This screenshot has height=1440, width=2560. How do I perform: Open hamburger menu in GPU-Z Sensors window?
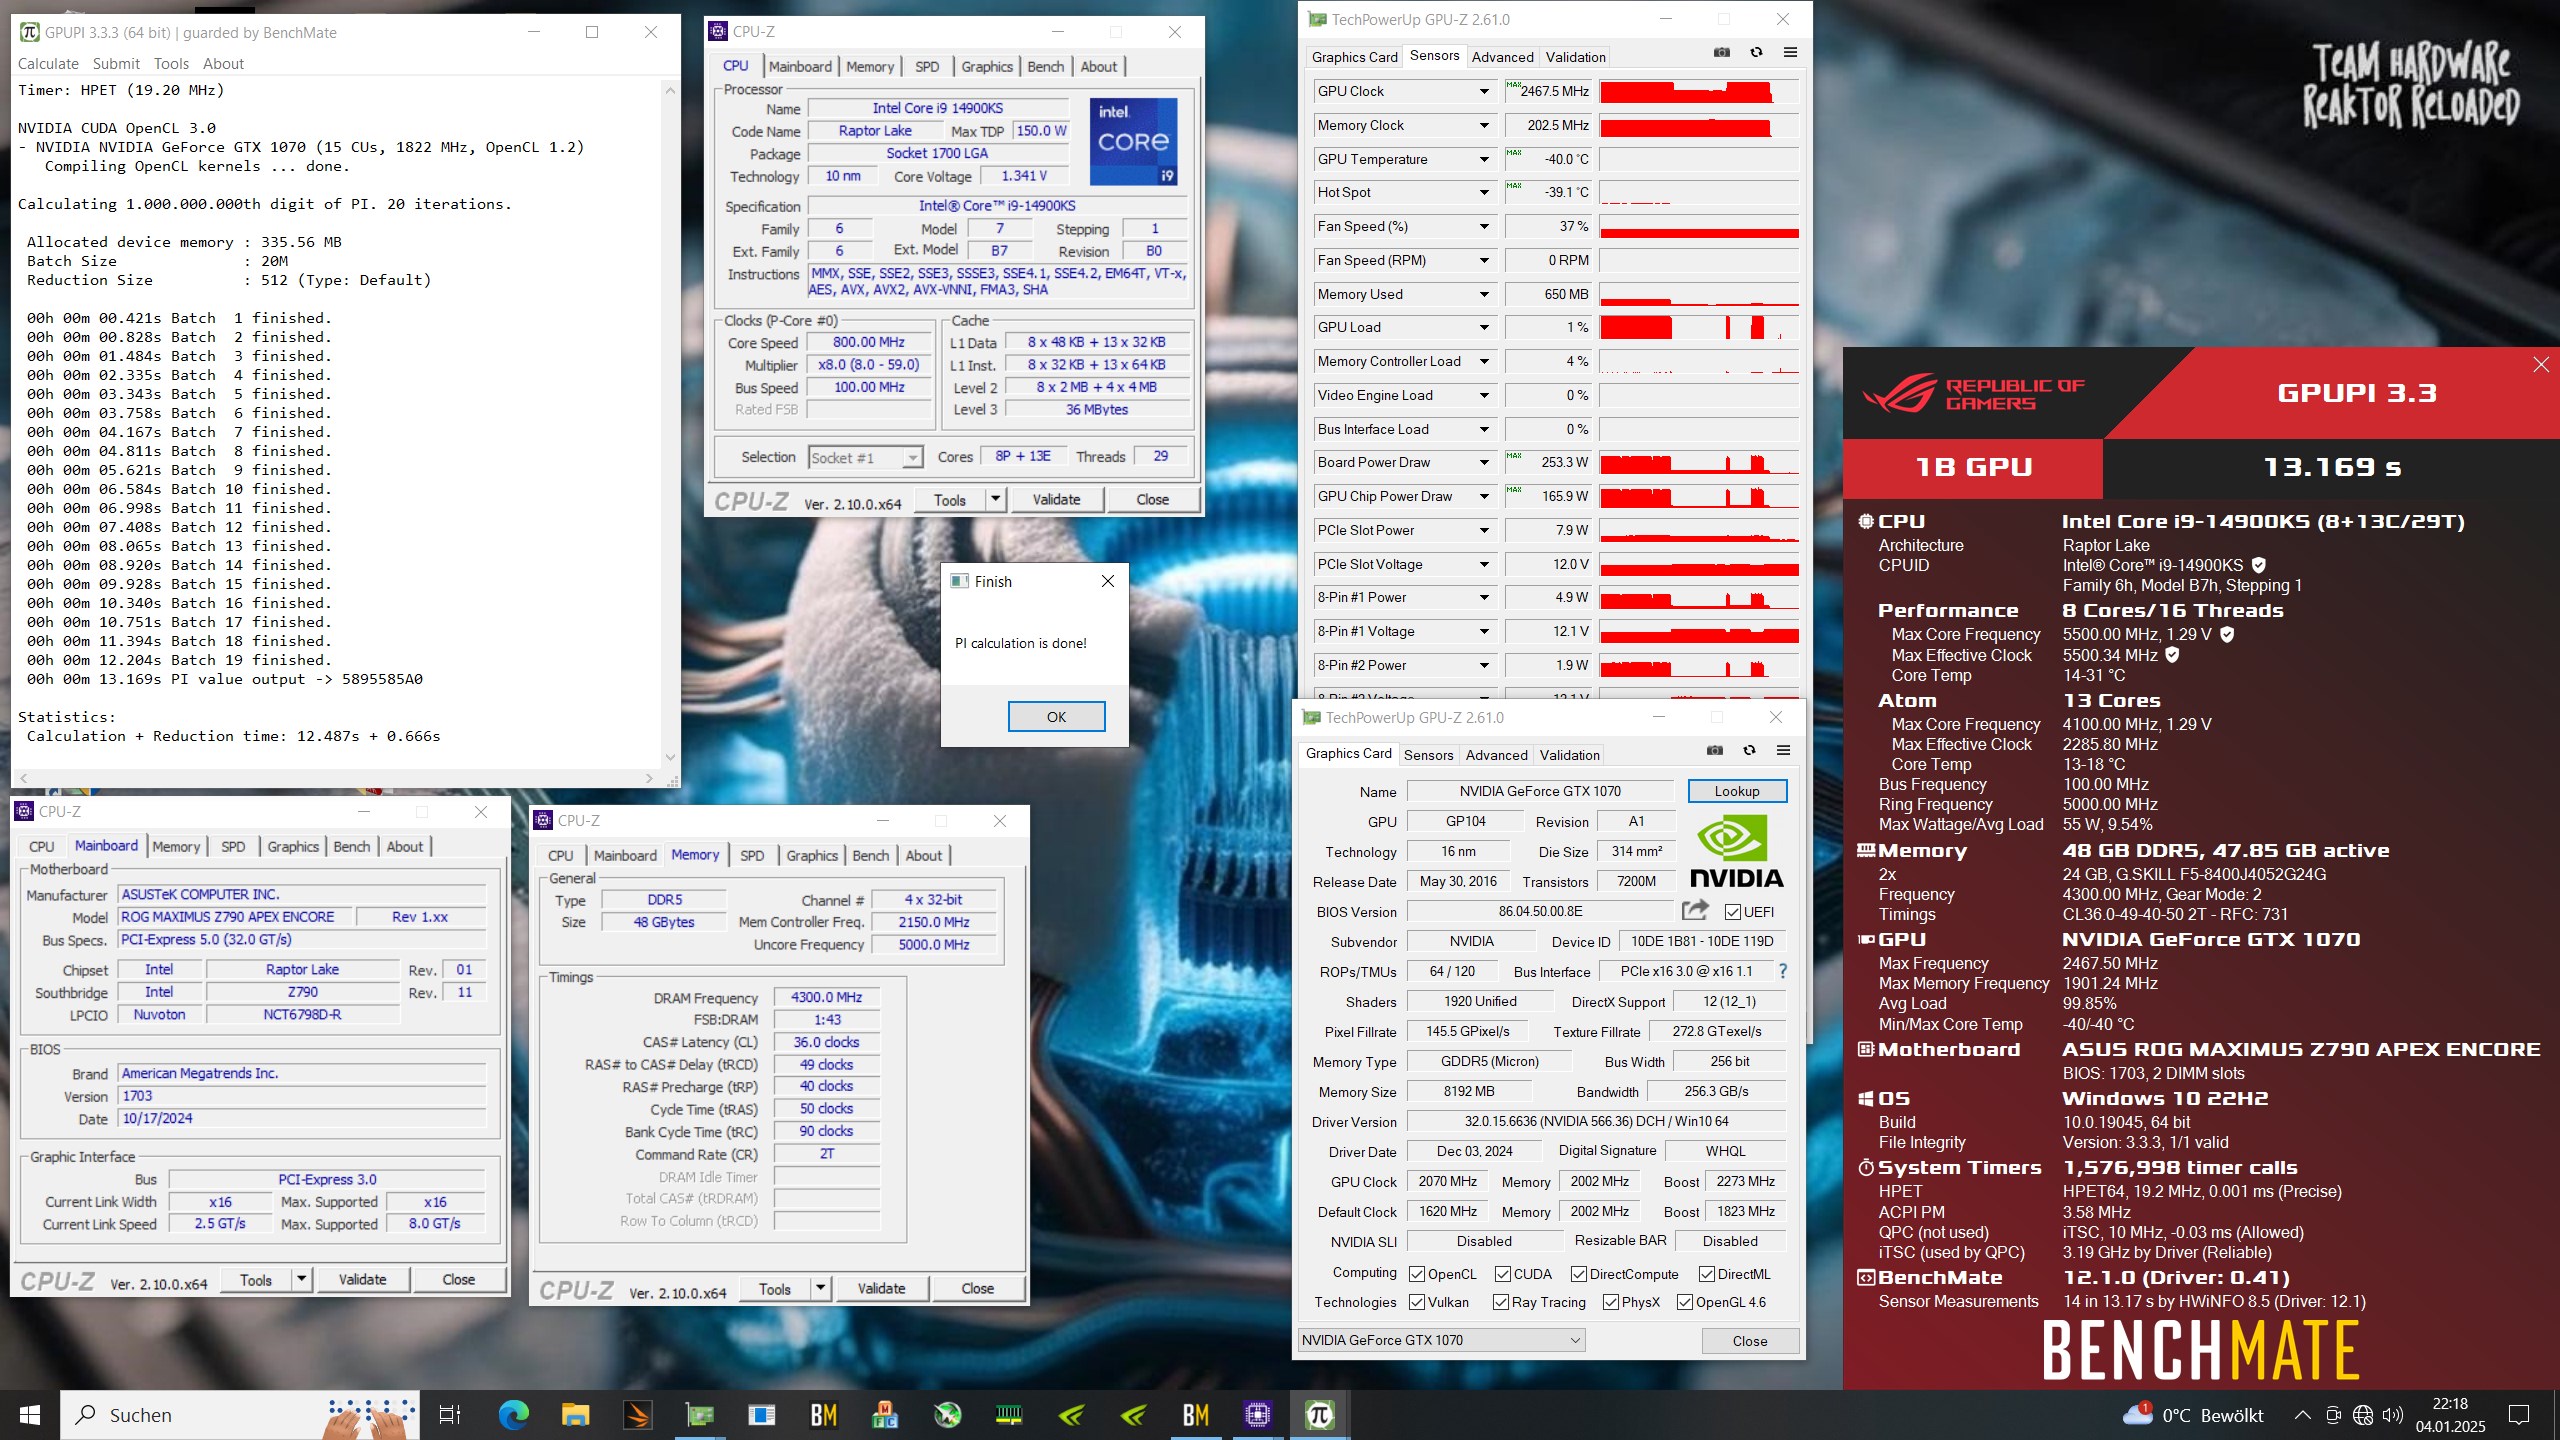(x=1790, y=53)
